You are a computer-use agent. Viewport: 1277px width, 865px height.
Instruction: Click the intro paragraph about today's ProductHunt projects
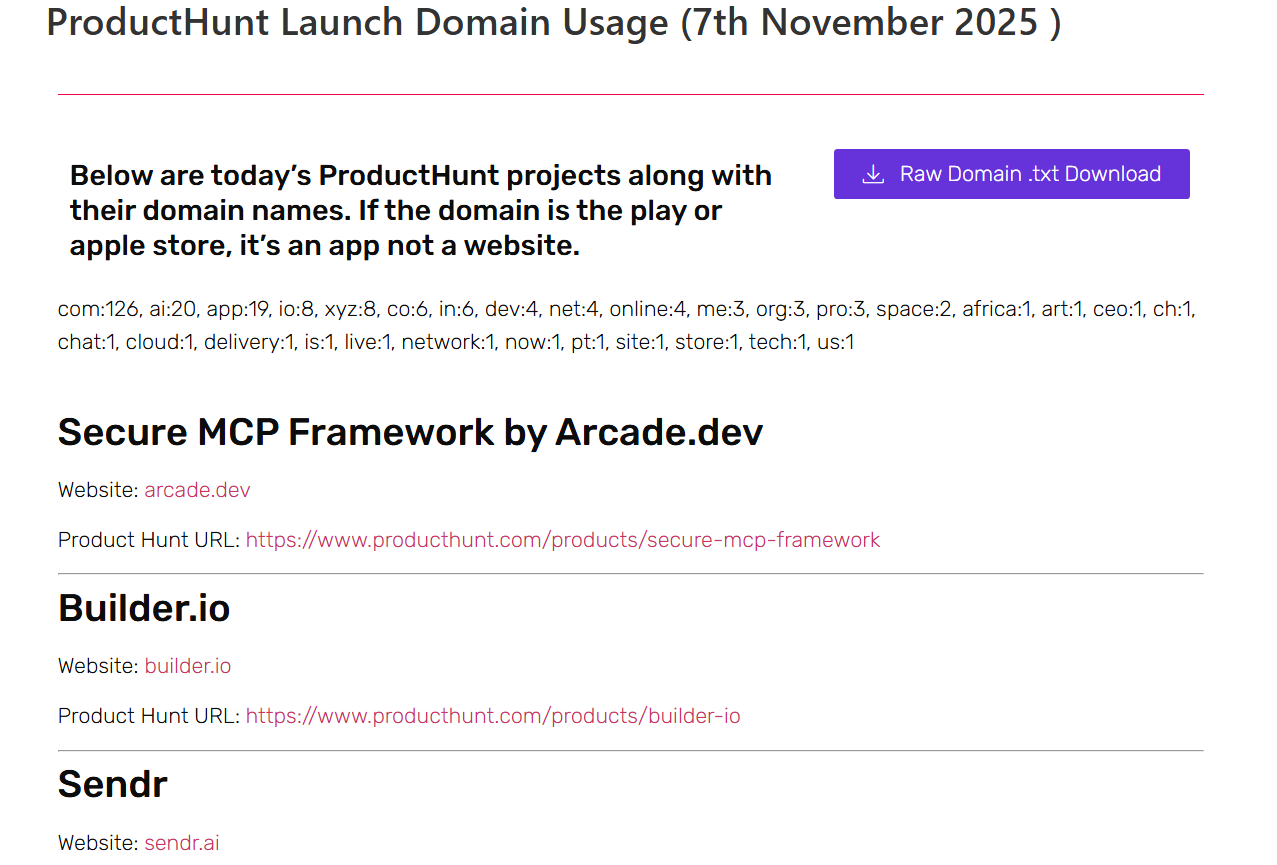coord(420,210)
